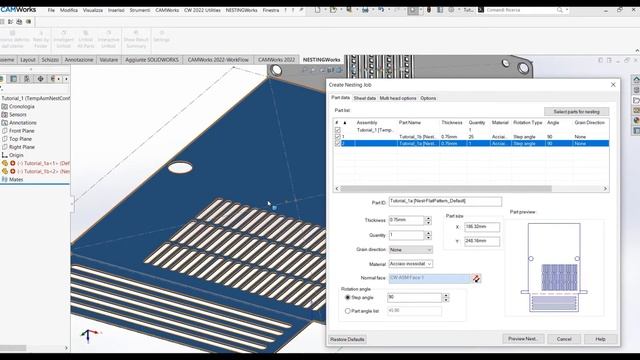This screenshot has height=360, width=640.
Task: Open the FeatureManager design tree tab icon
Action: 2,79
